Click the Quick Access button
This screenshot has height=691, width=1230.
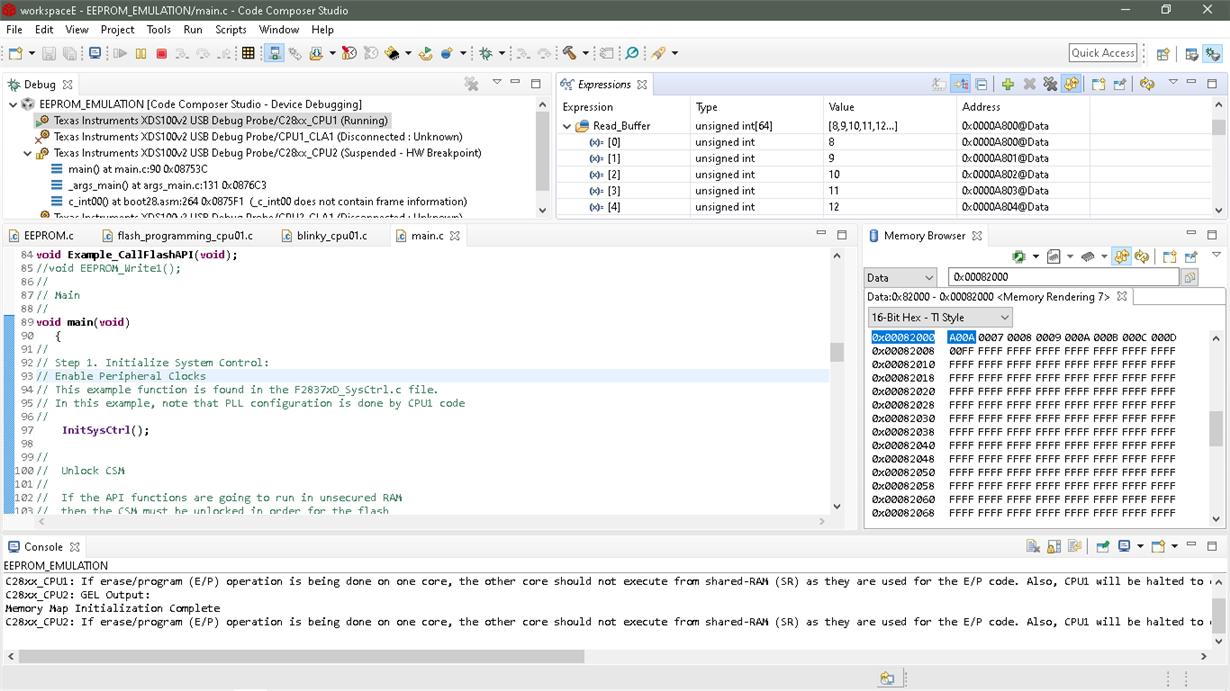tap(1102, 53)
